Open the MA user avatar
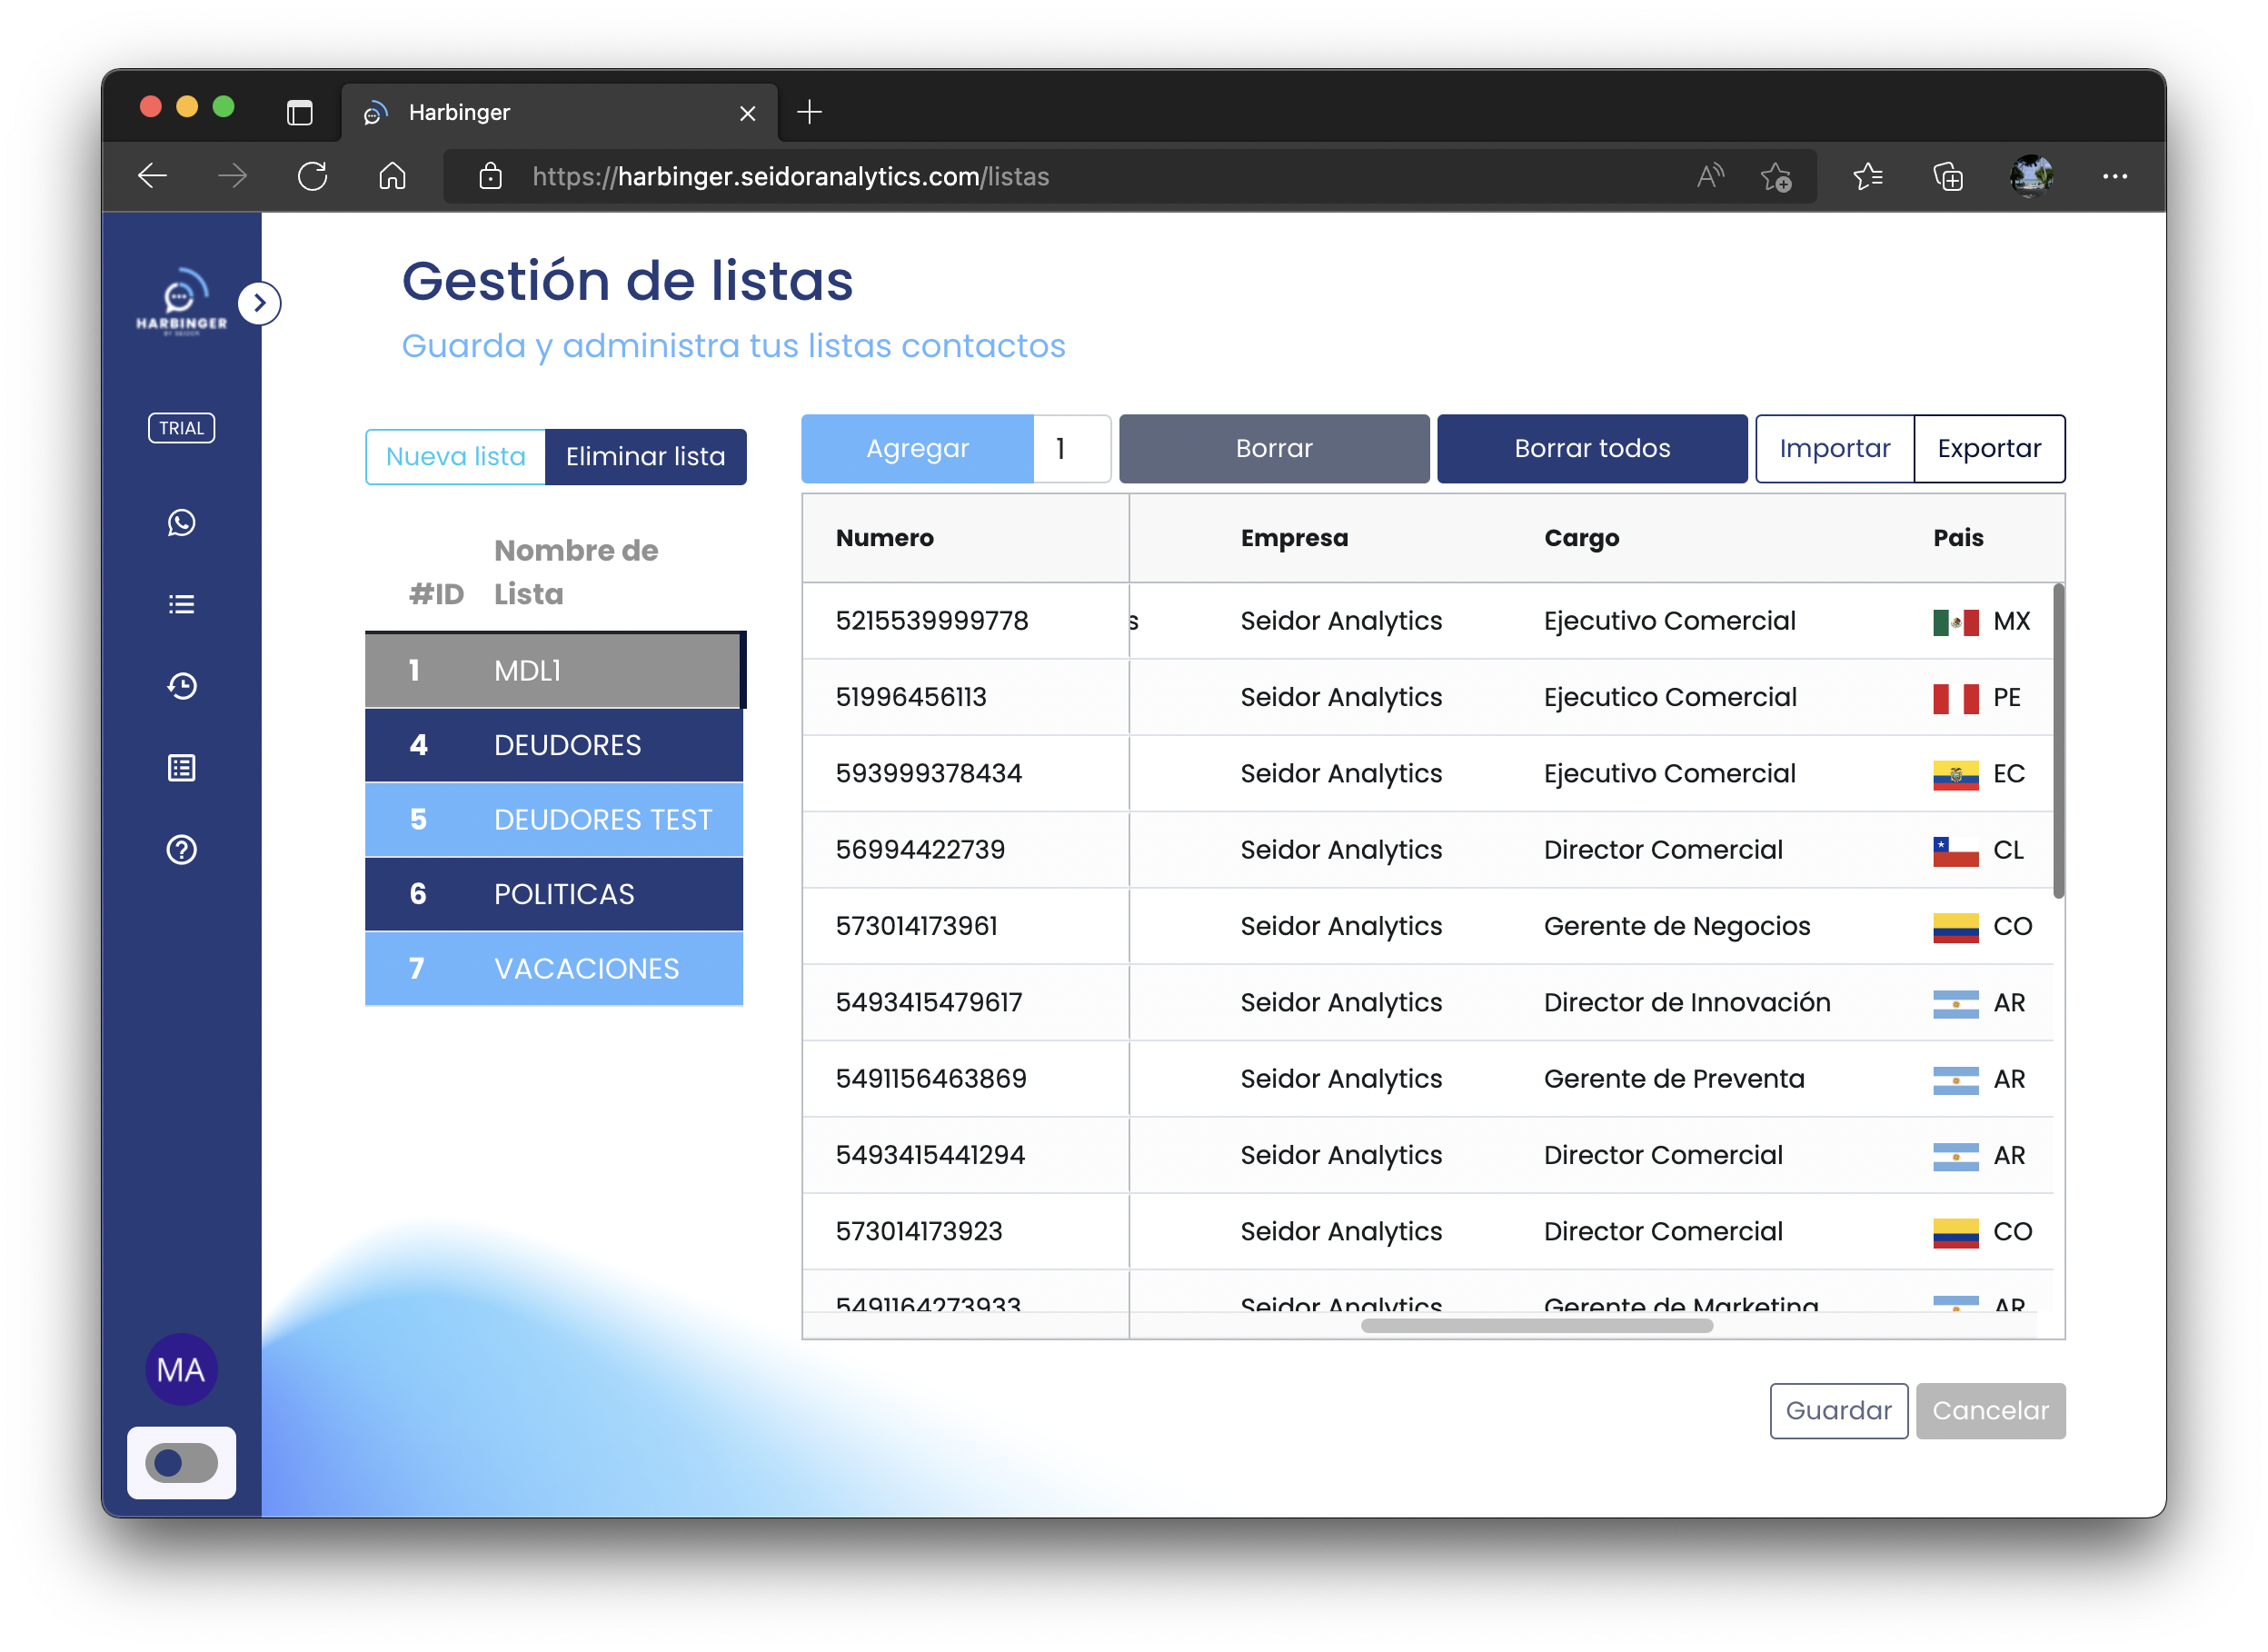This screenshot has width=2268, height=1652. (181, 1370)
